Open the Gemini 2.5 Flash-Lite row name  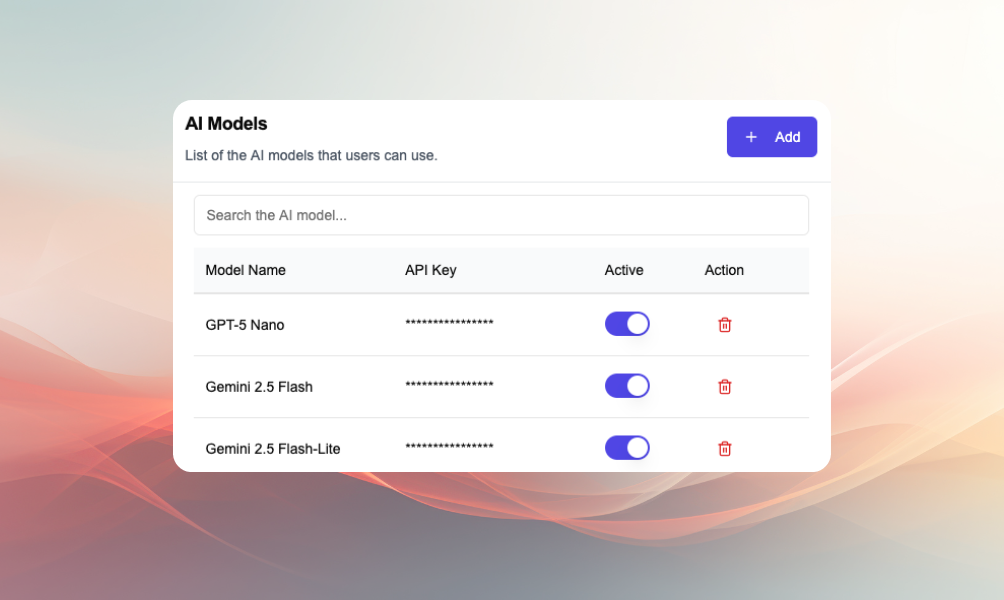coord(273,449)
